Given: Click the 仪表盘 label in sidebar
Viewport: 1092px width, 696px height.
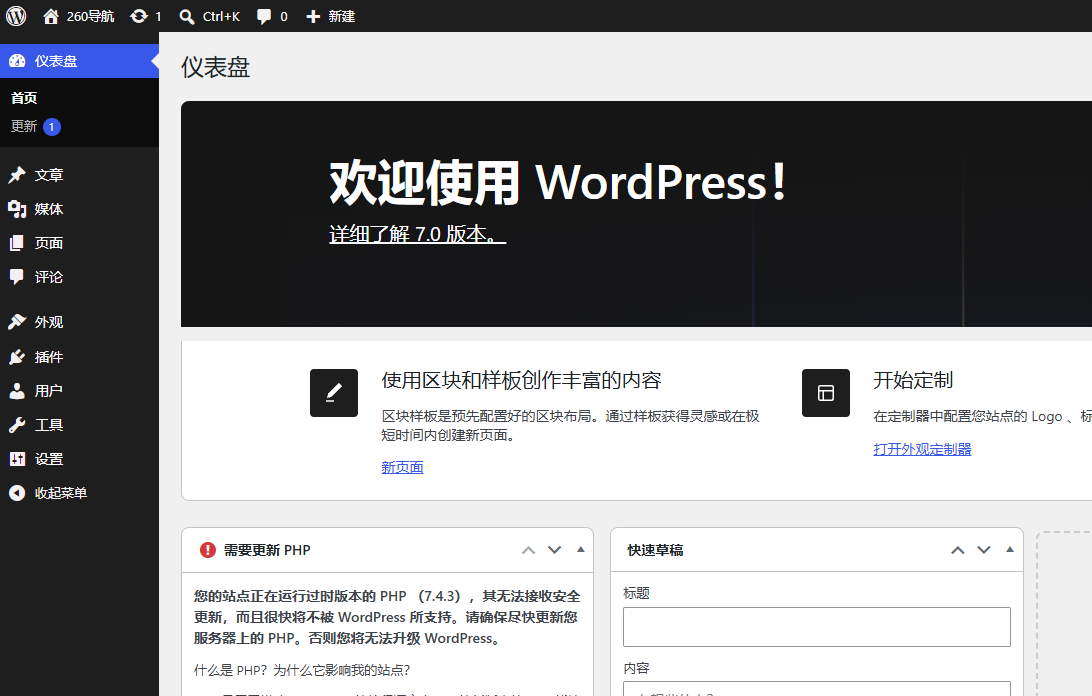Looking at the screenshot, I should pyautogui.click(x=56, y=61).
